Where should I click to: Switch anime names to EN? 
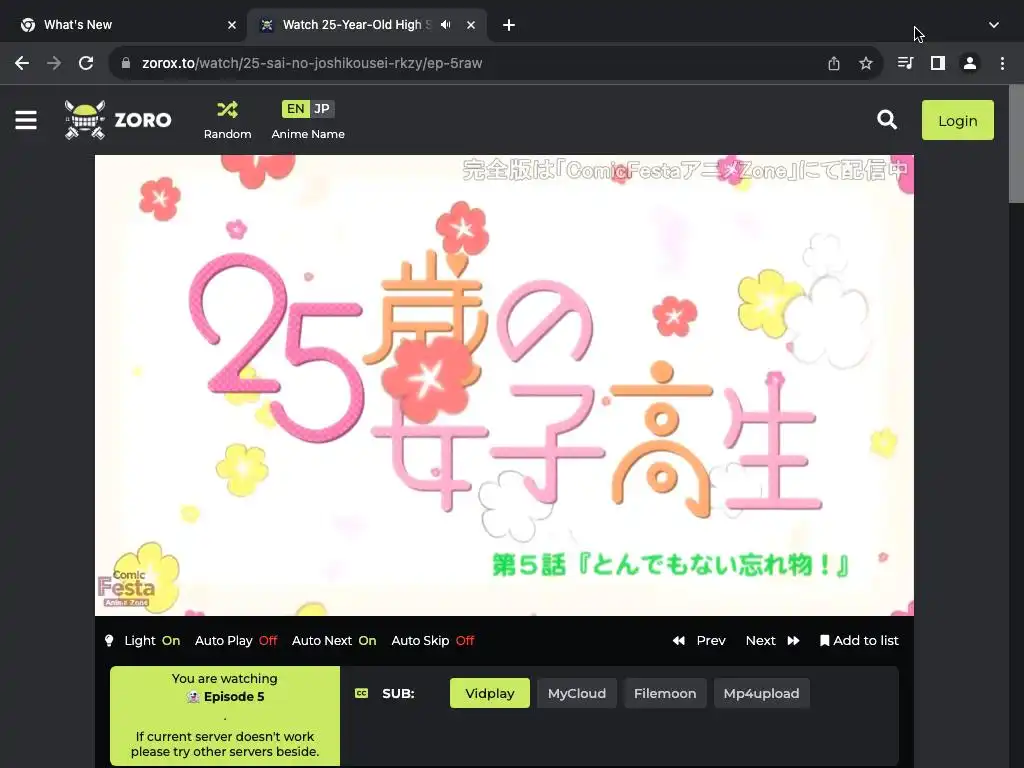pos(295,109)
